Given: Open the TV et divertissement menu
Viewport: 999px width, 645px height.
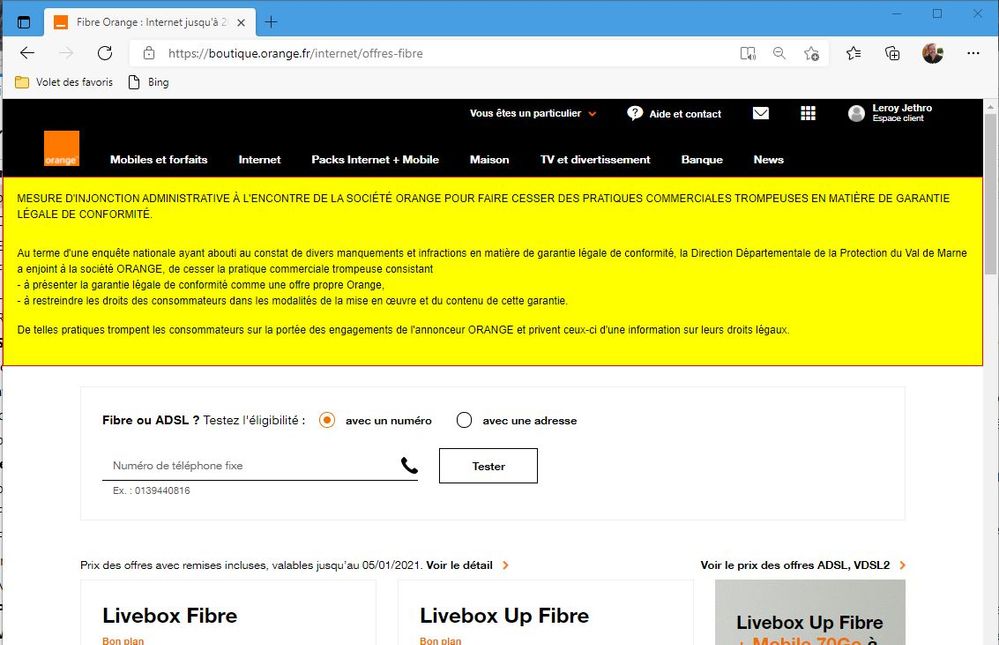Looking at the screenshot, I should (595, 160).
